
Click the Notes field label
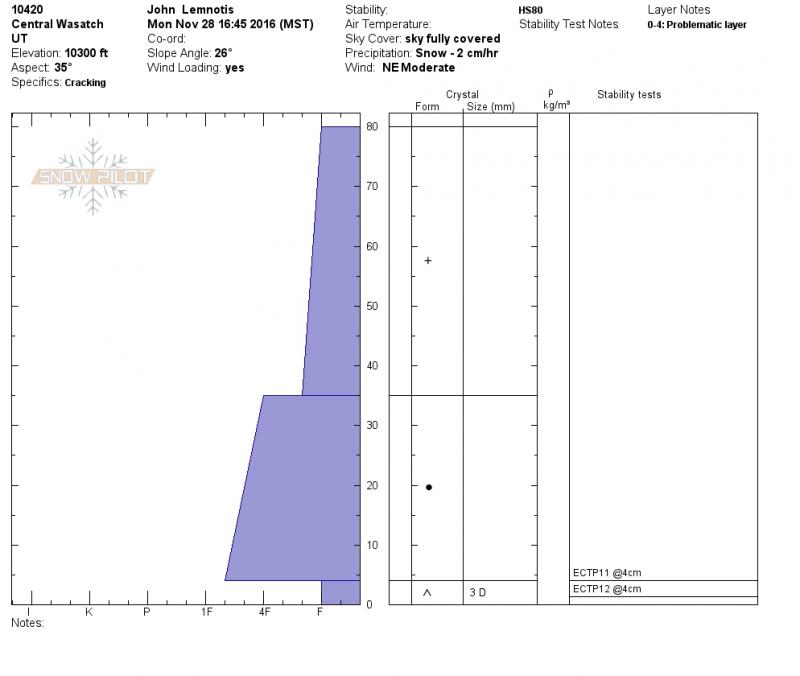click(x=28, y=623)
